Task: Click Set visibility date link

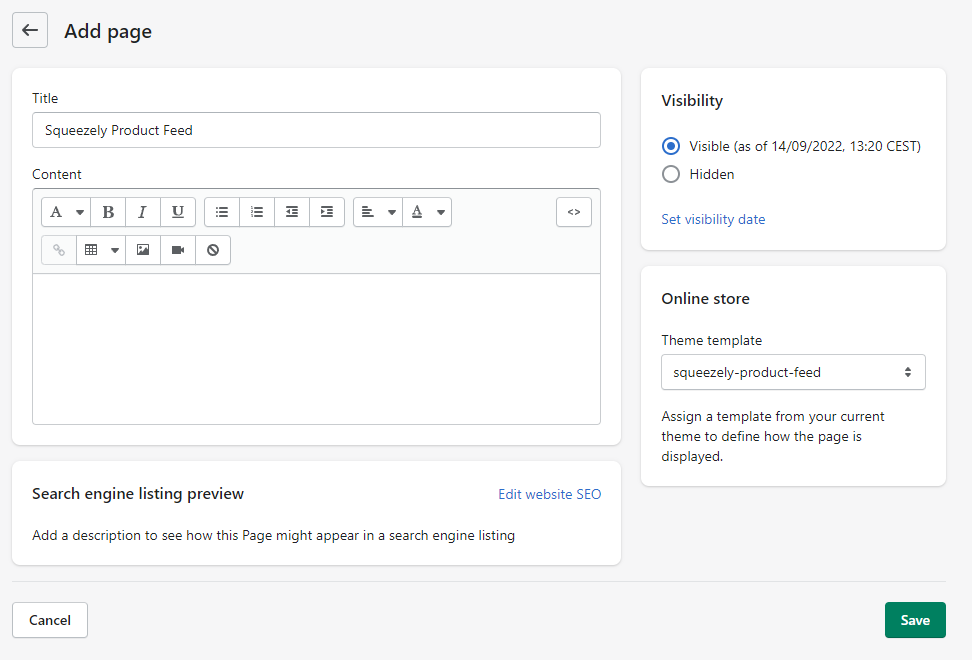Action: (713, 219)
